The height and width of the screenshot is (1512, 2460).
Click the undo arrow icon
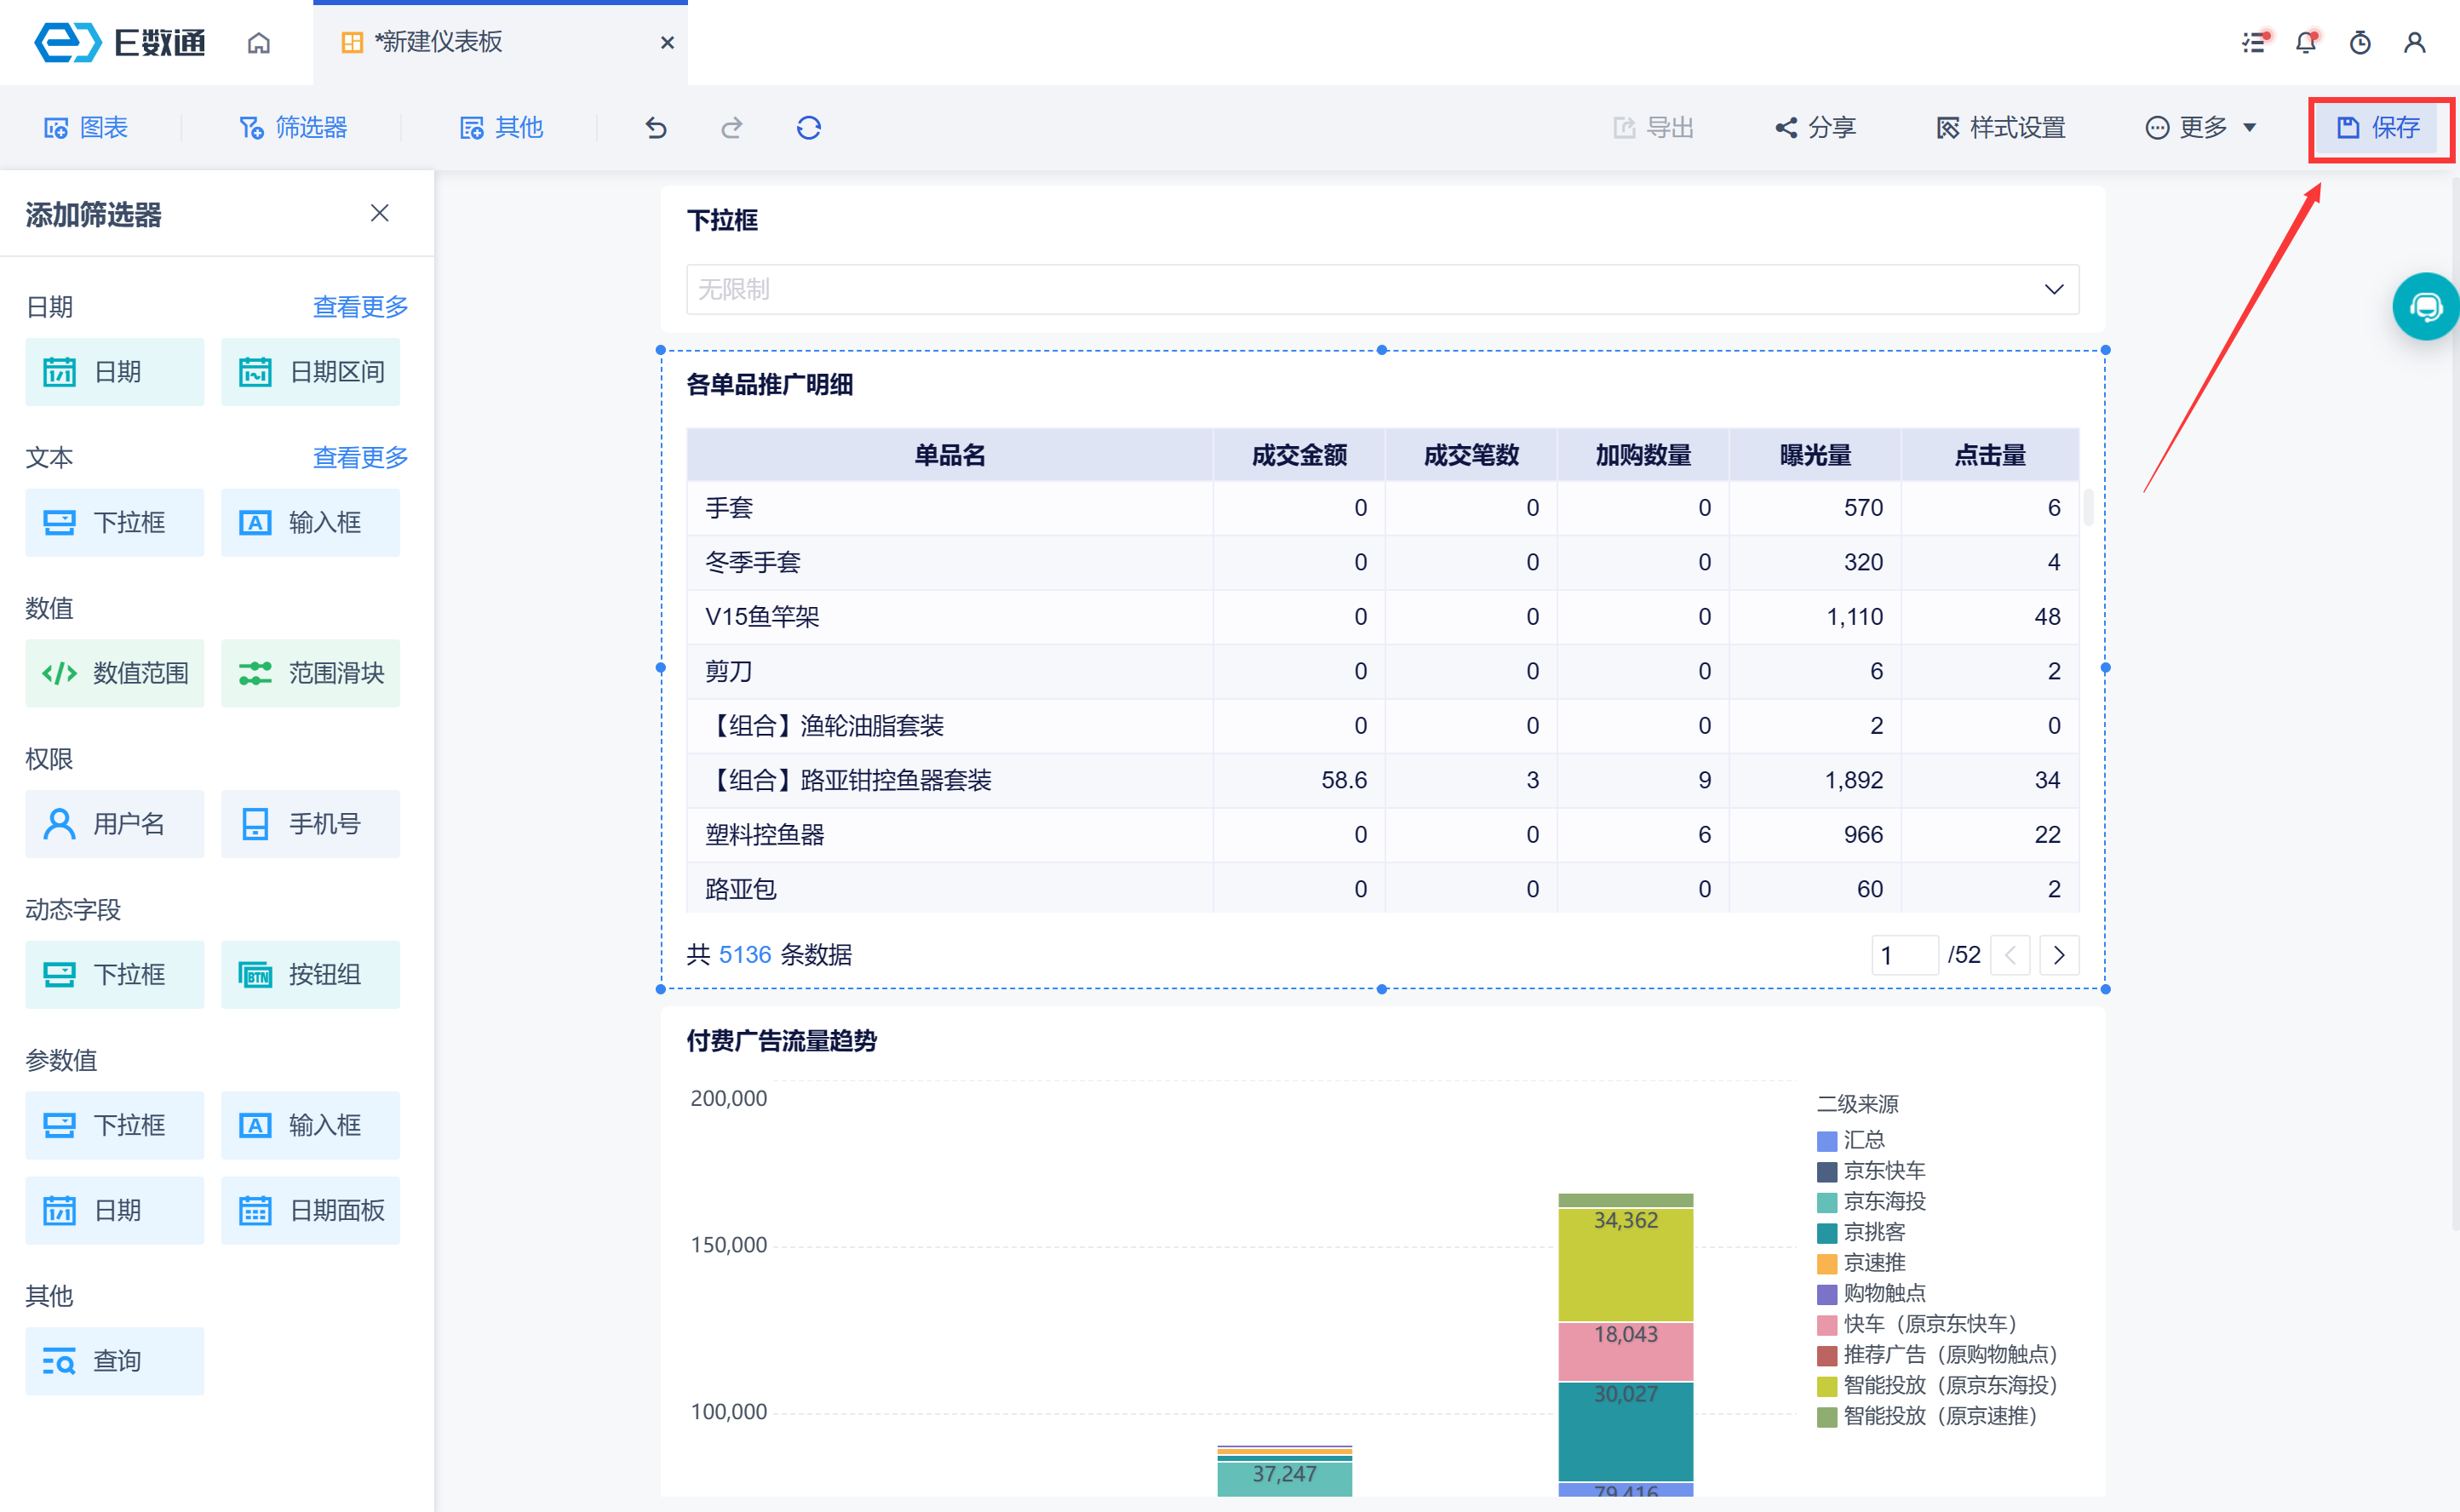click(x=656, y=128)
